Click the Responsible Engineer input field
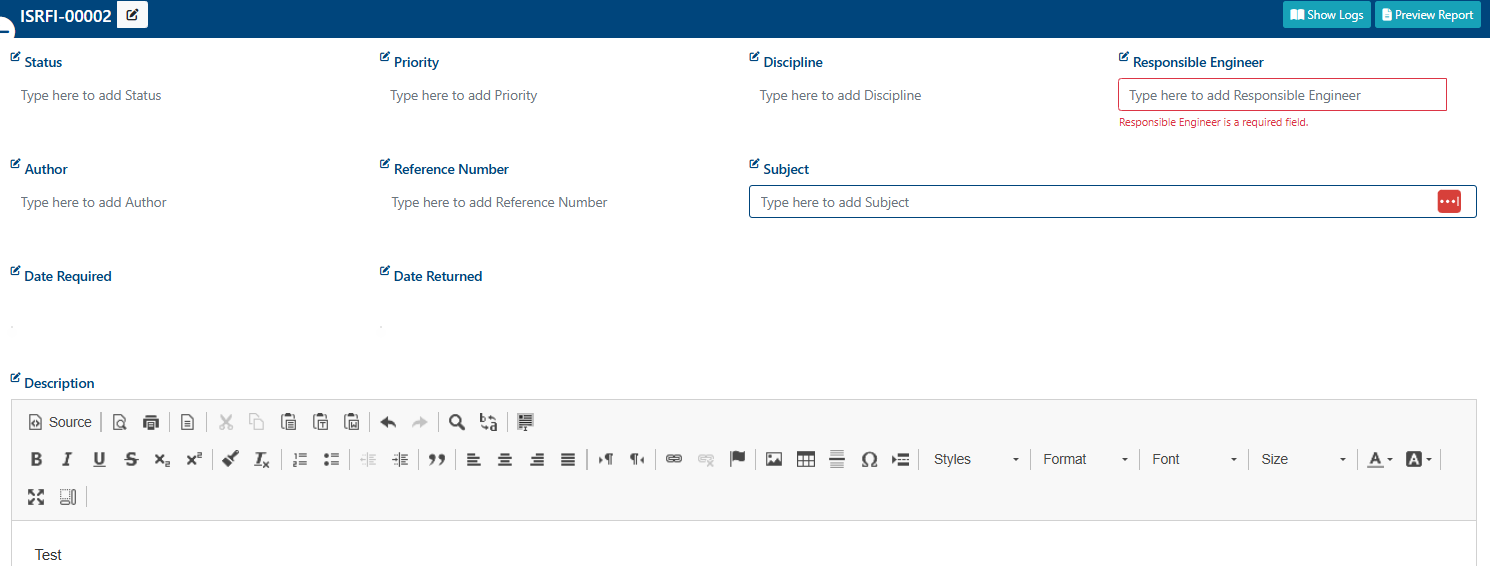The height and width of the screenshot is (566, 1490). 1282,95
